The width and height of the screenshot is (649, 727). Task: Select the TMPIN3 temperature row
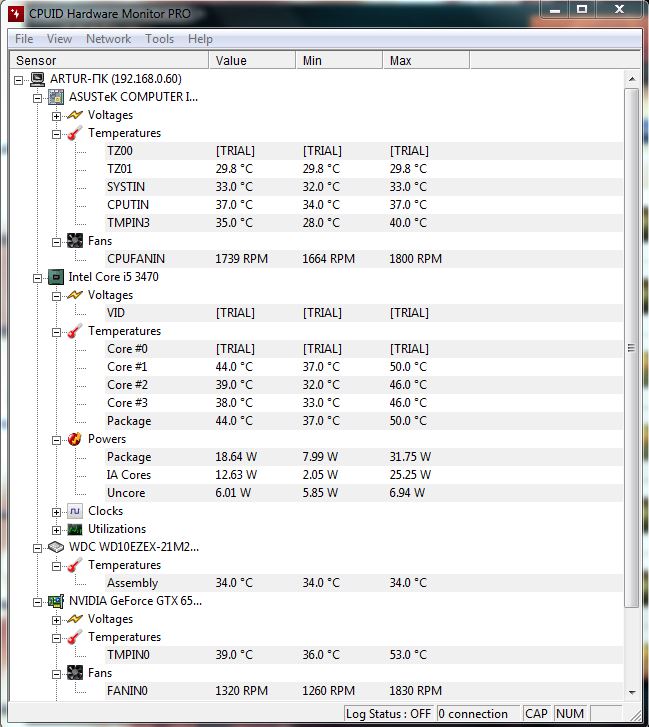point(364,223)
